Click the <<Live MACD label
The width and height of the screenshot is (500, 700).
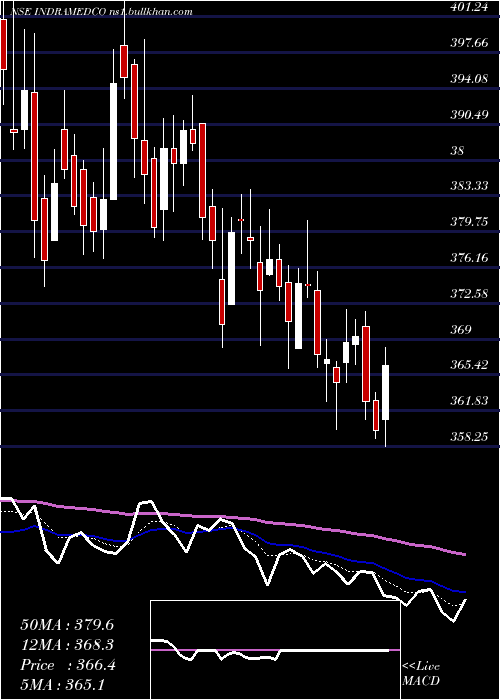tap(421, 674)
